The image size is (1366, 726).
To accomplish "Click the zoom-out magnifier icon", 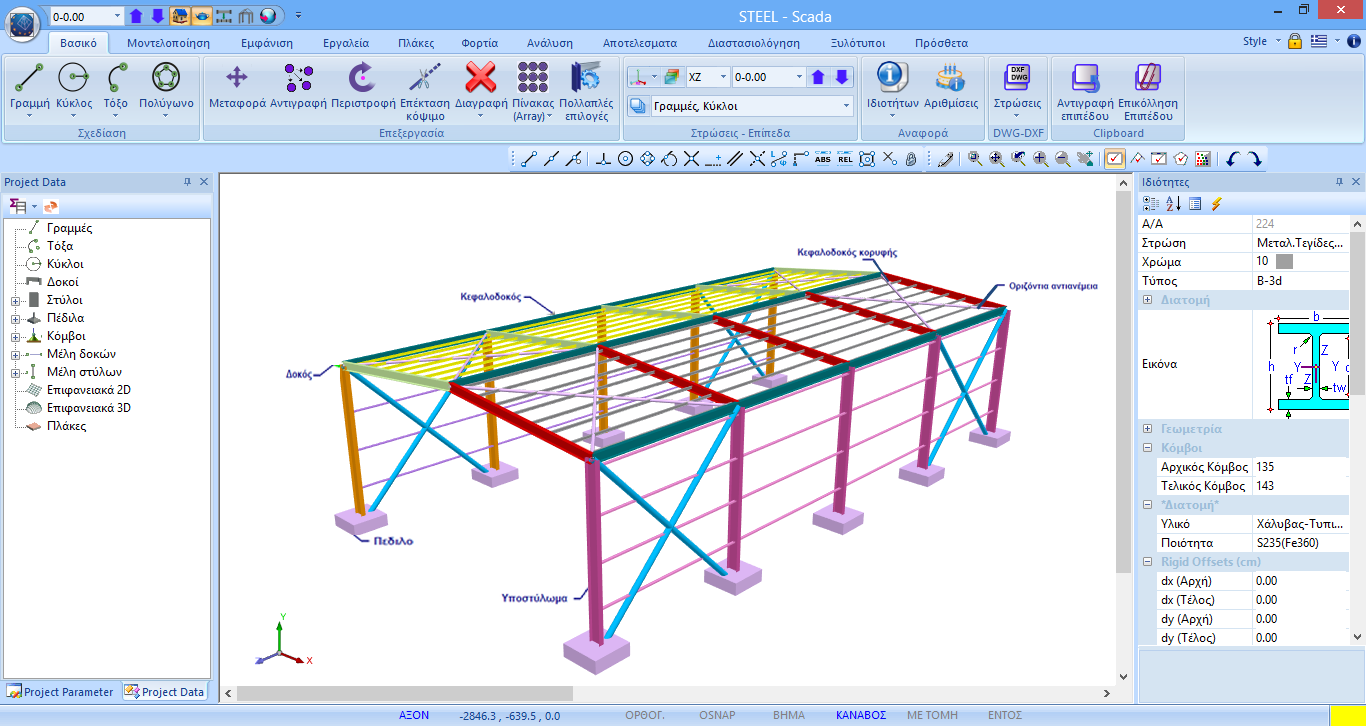I will 1063,158.
